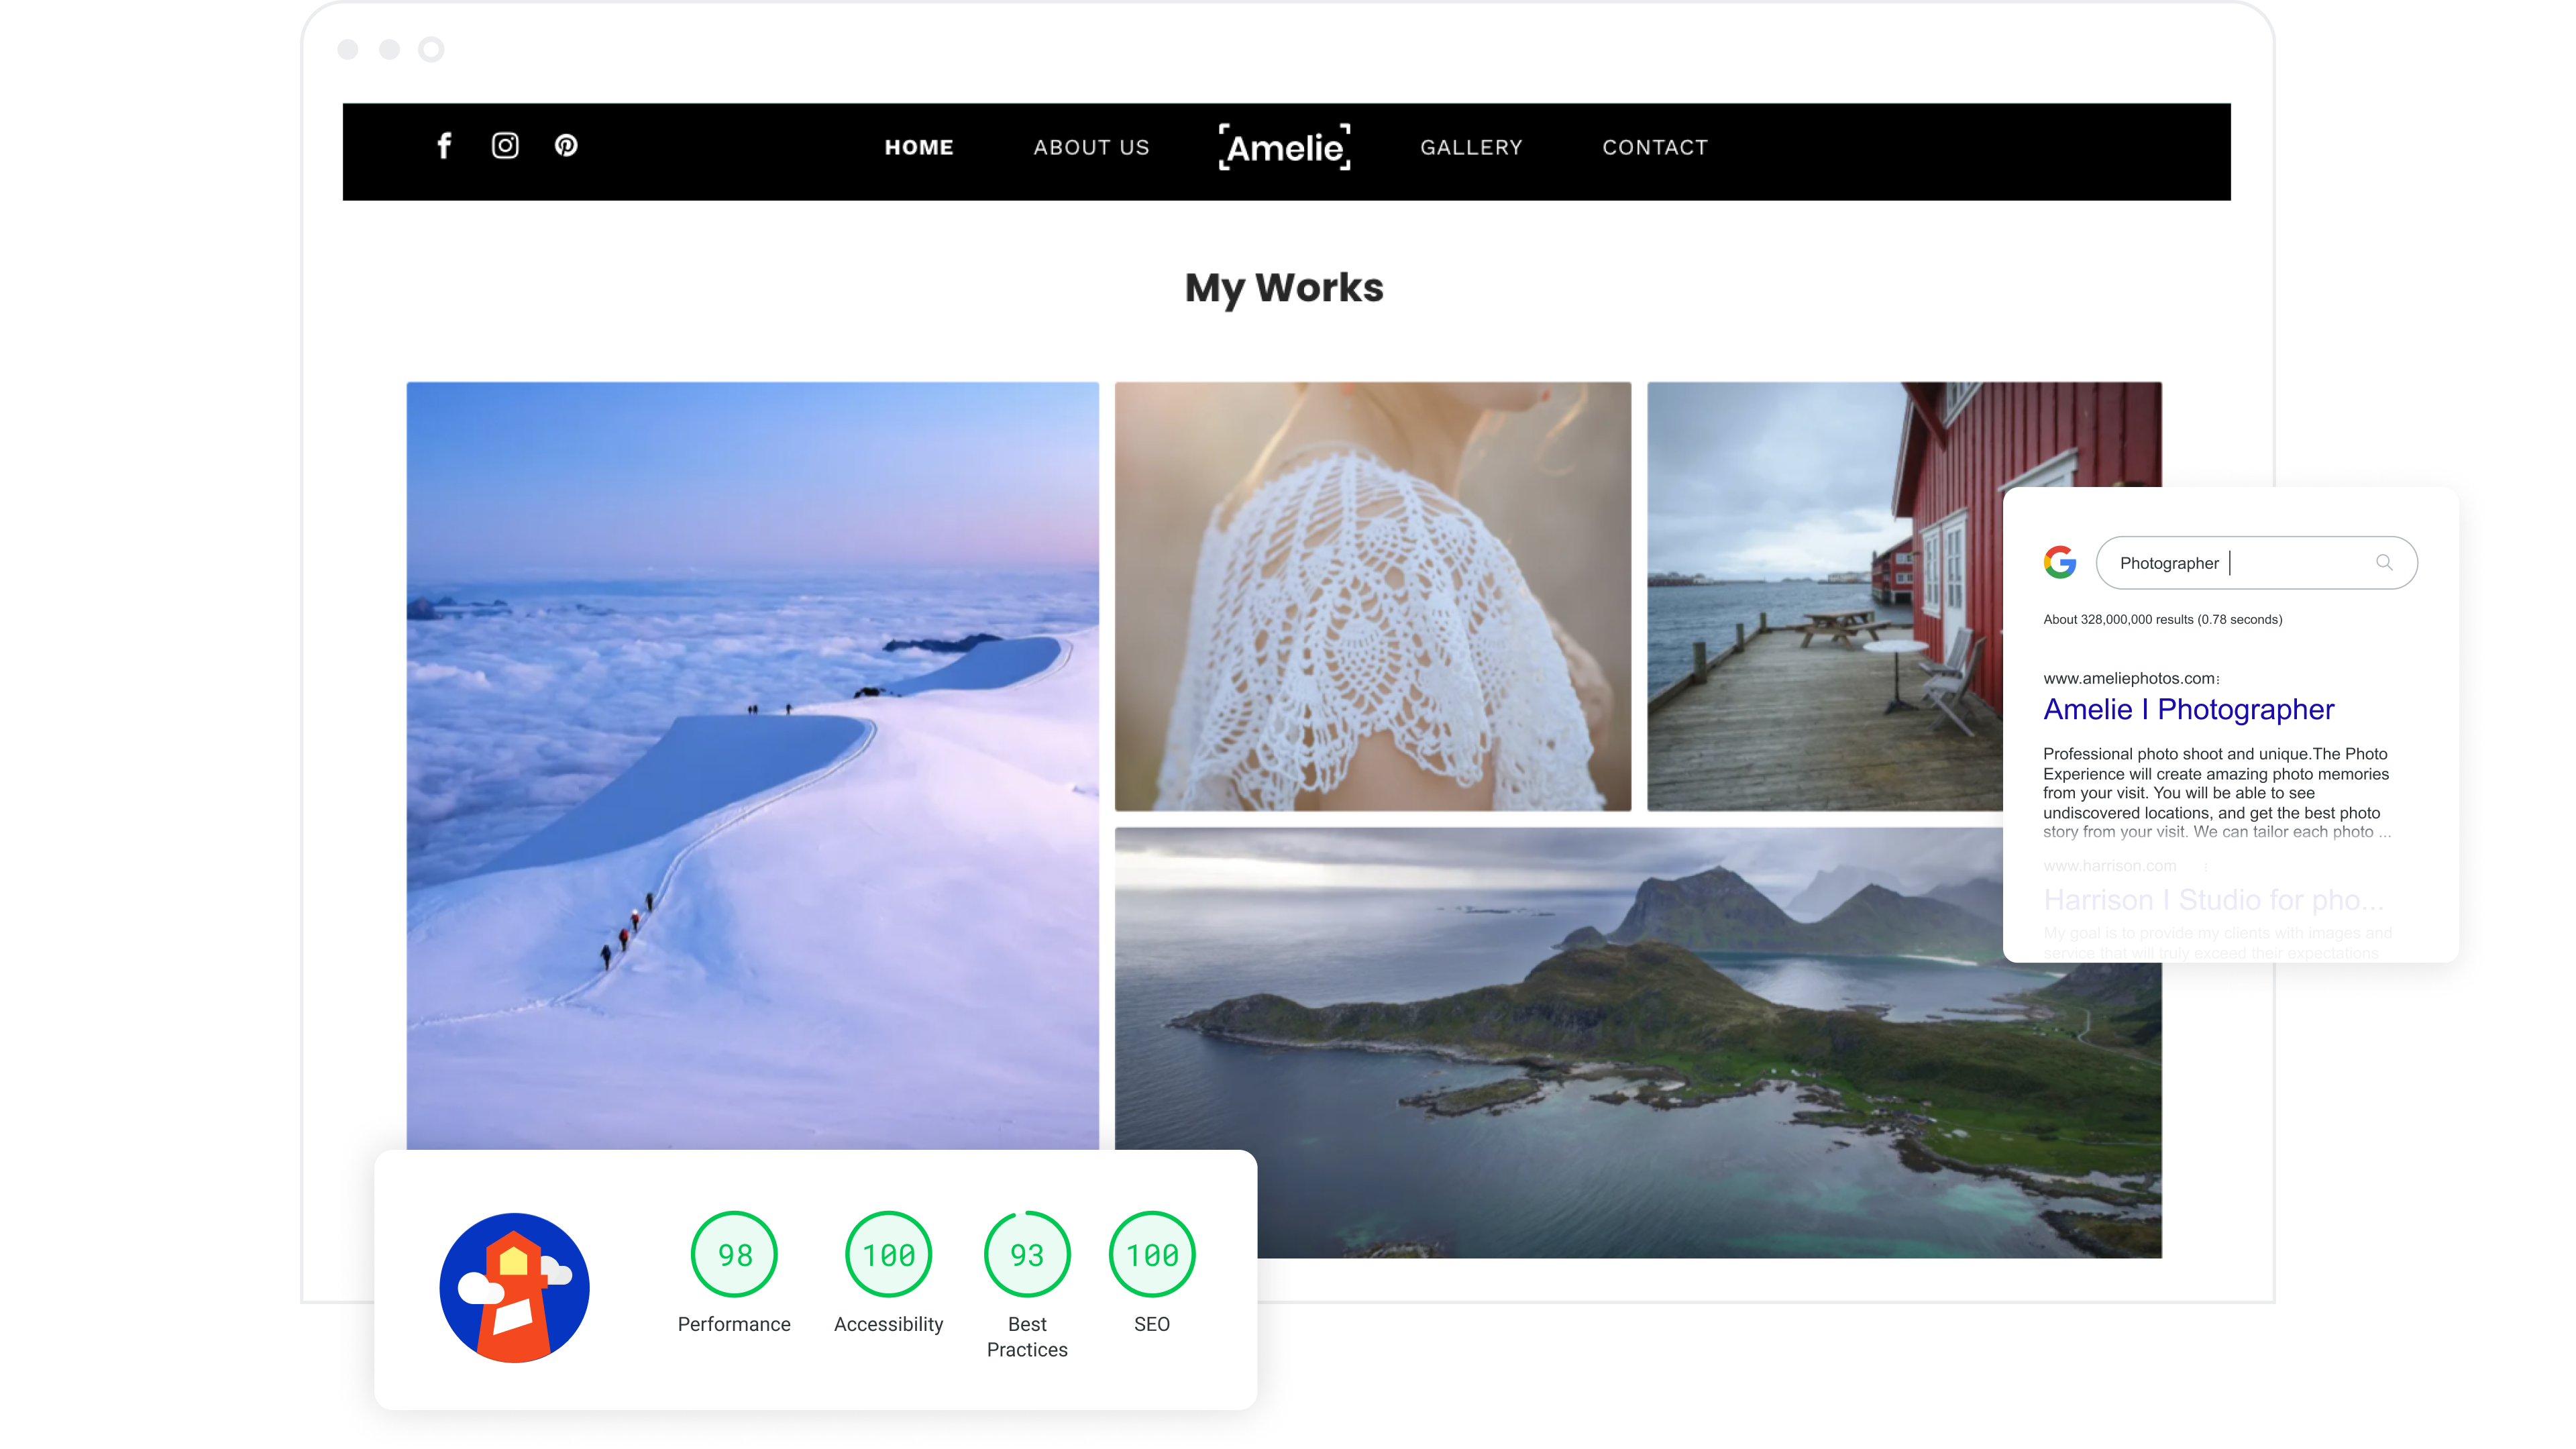Screen dimensions: 2576x1449
Task: Open the ABOUT US page
Action: (x=1091, y=148)
